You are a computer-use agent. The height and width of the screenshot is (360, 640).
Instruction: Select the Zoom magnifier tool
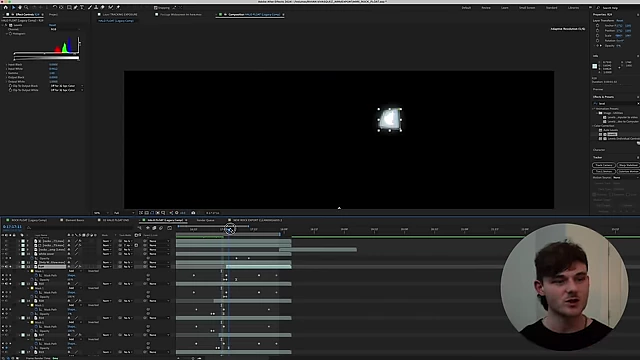tap(26, 7)
